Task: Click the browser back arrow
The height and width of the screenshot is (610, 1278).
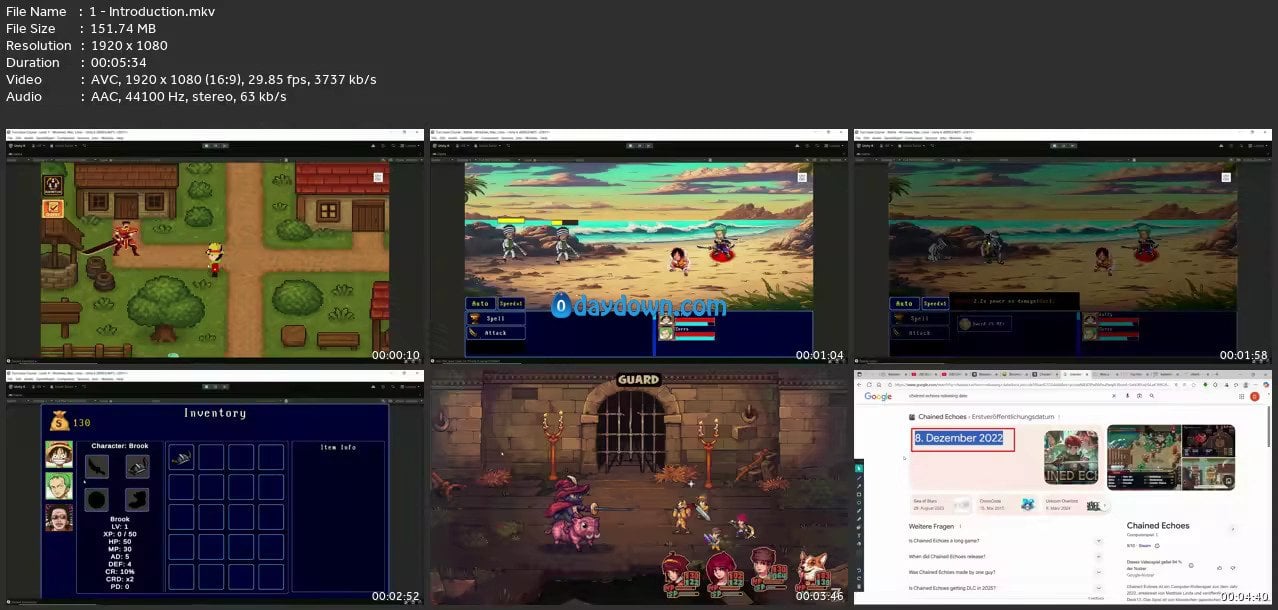Action: [861, 384]
